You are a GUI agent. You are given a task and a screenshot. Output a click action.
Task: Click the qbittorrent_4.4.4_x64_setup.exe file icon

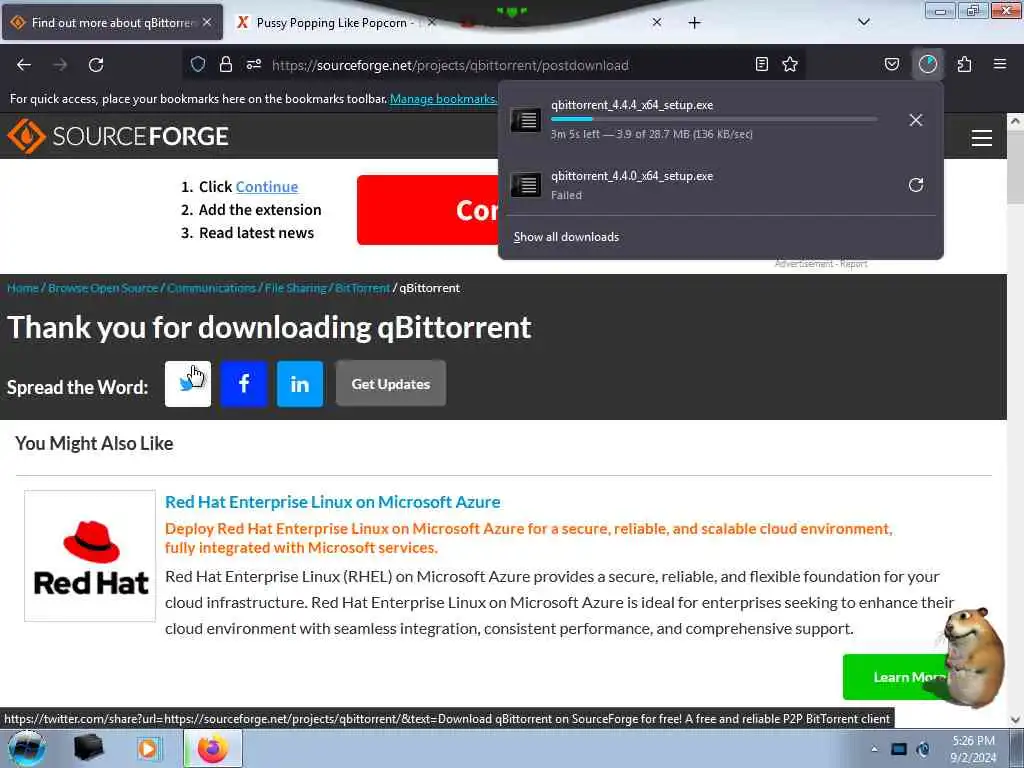[525, 120]
